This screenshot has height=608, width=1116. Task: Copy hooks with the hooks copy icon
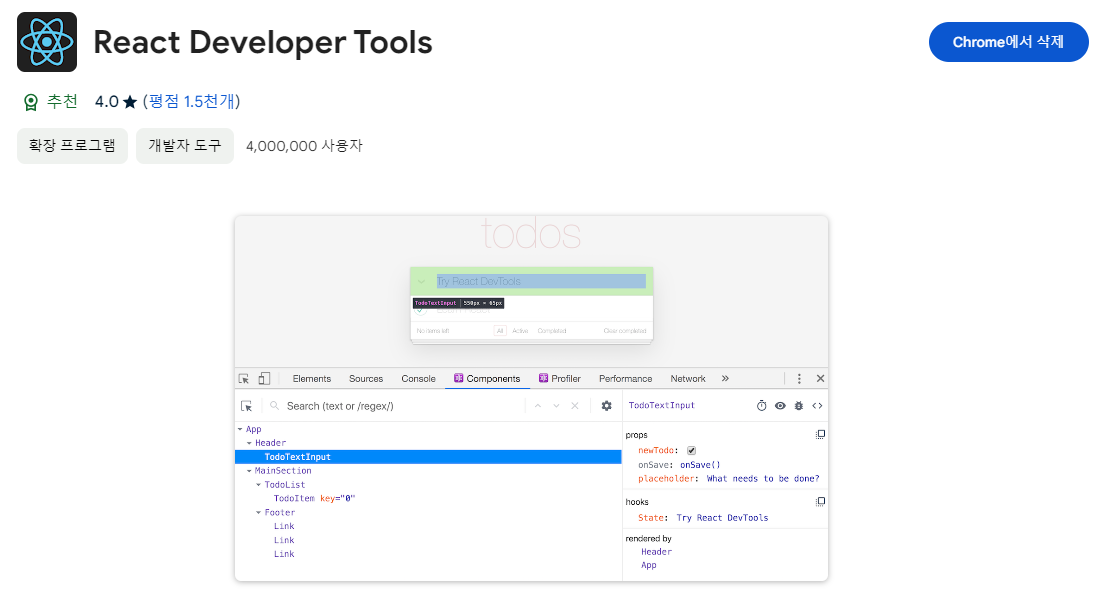820,502
